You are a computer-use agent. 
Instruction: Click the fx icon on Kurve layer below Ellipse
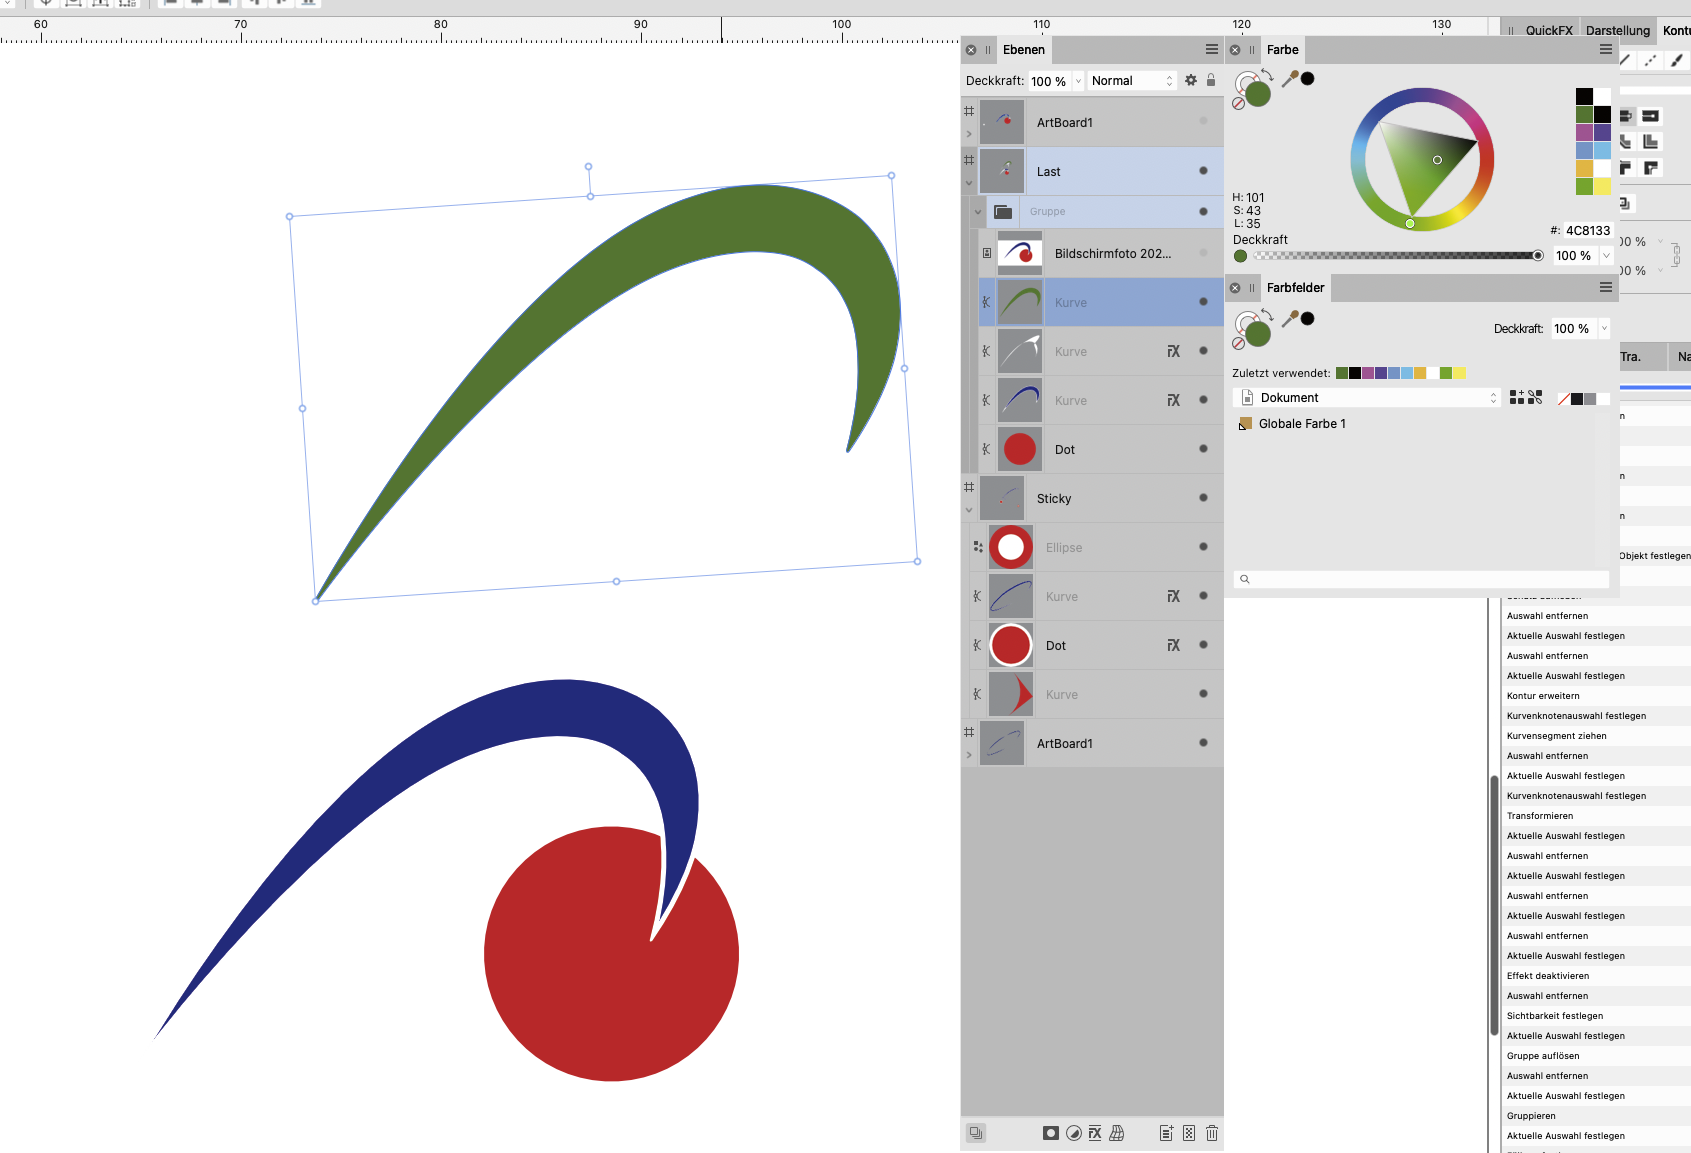1174,596
